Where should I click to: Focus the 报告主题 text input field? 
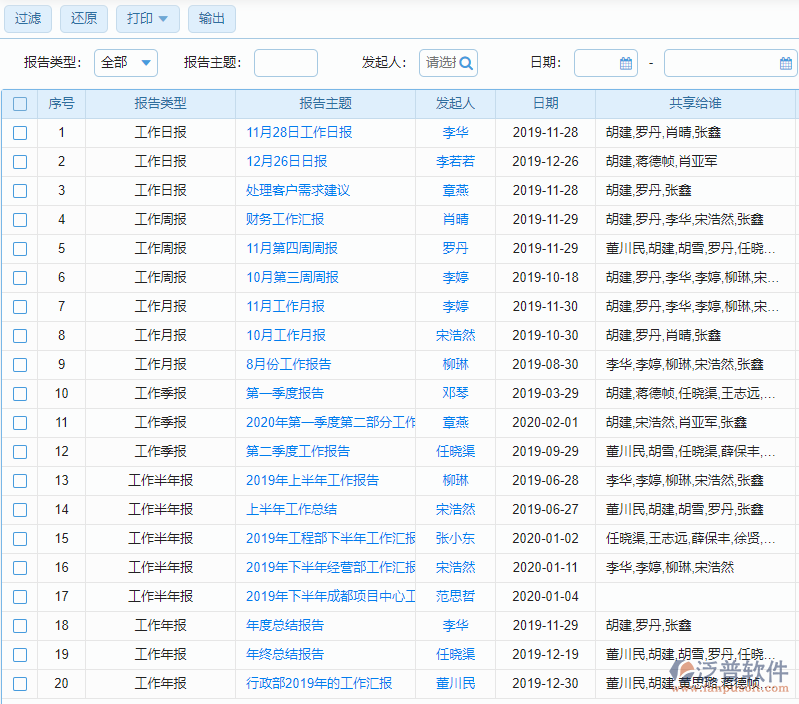click(285, 63)
